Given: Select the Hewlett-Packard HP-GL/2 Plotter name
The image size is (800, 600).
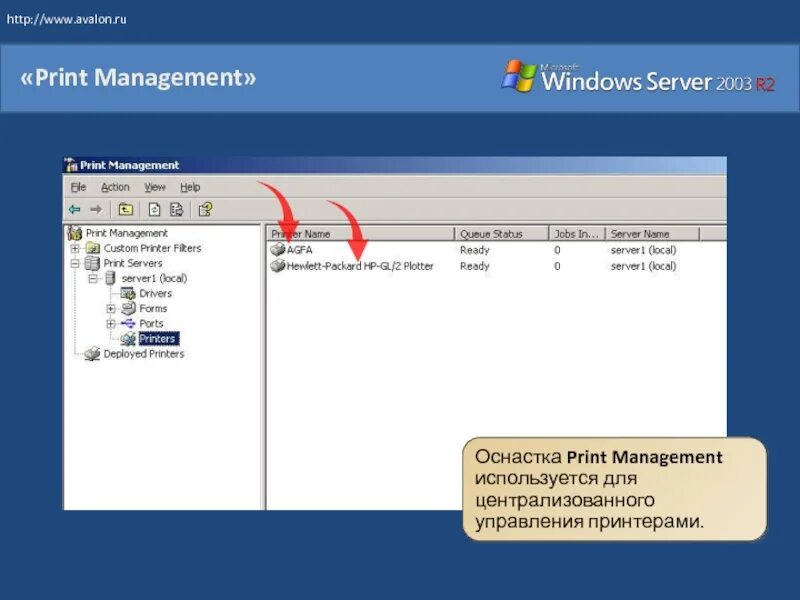Looking at the screenshot, I should click(x=360, y=266).
